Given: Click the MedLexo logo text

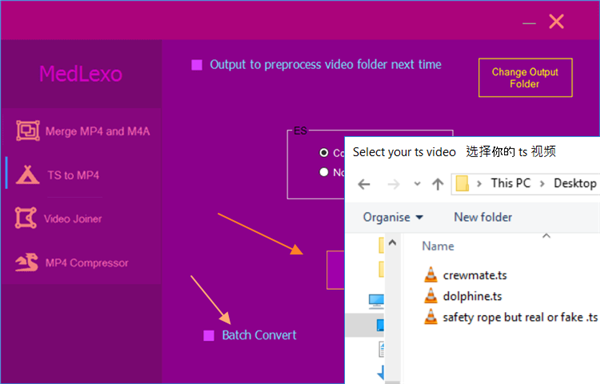Looking at the screenshot, I should (81, 74).
